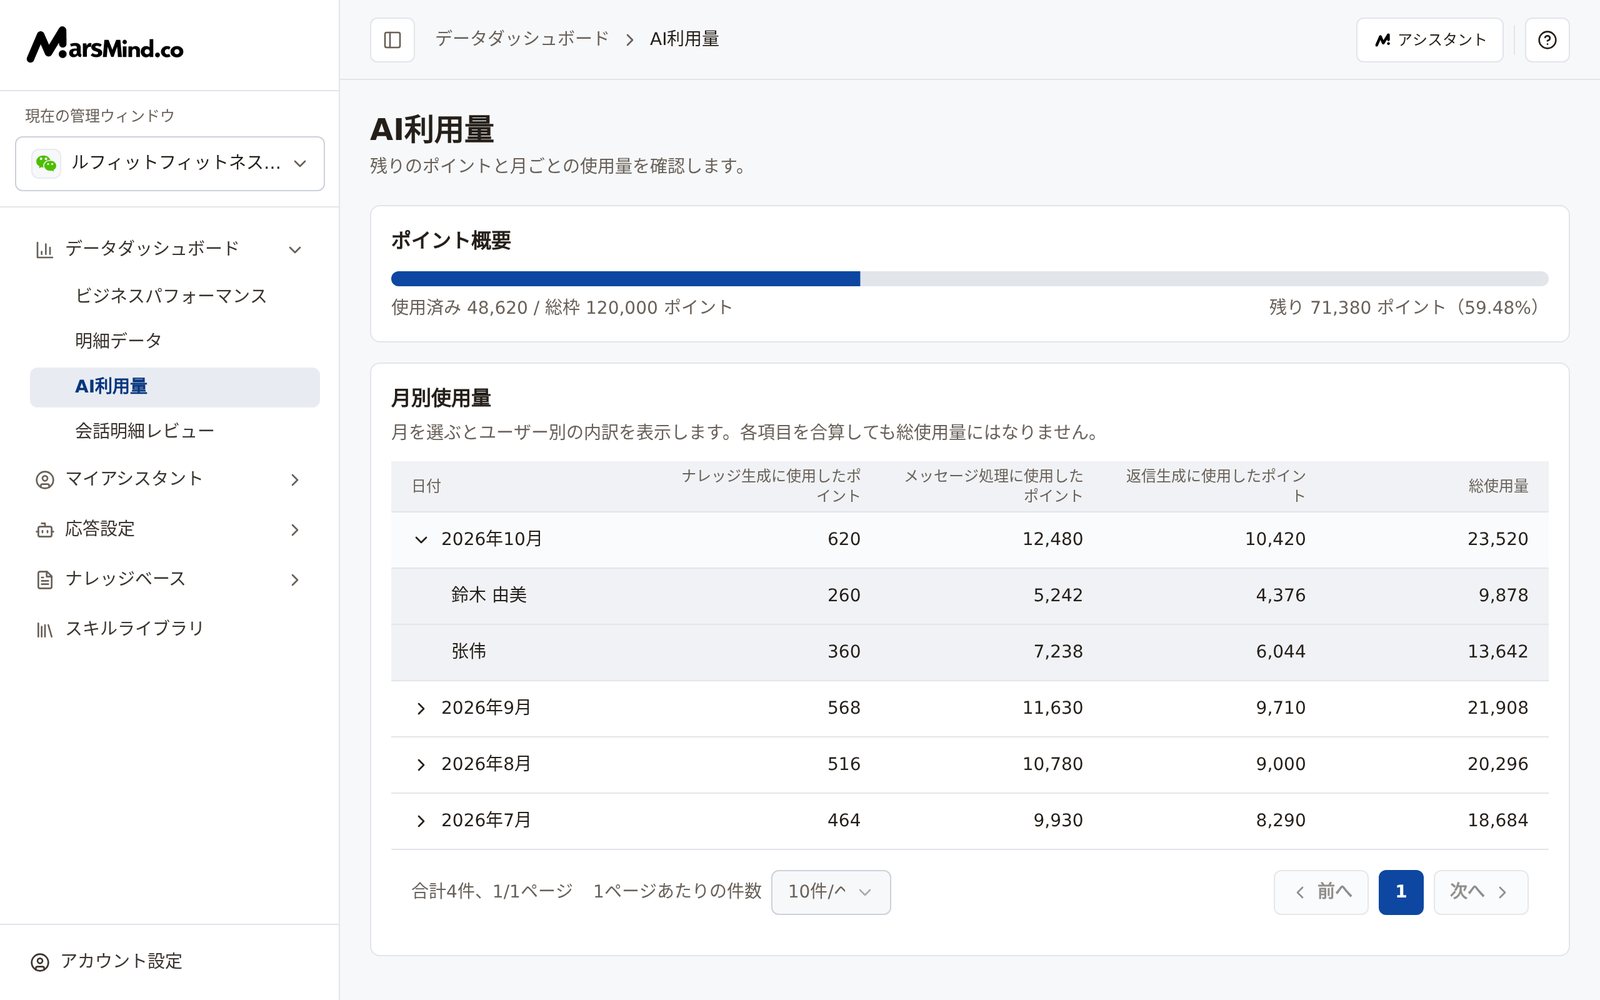Click the 次へ pagination button

(x=1481, y=892)
